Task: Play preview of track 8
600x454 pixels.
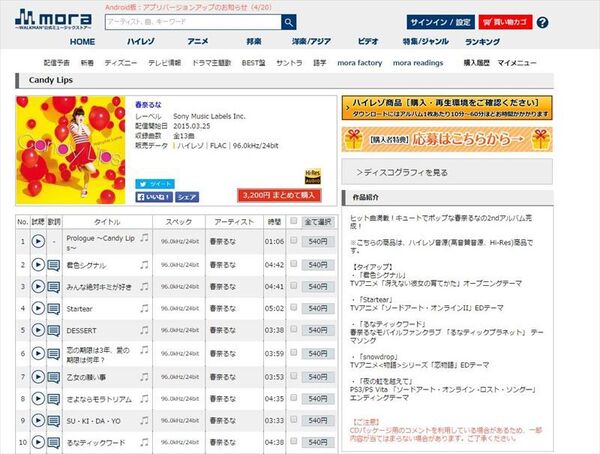Action: pyautogui.click(x=38, y=398)
